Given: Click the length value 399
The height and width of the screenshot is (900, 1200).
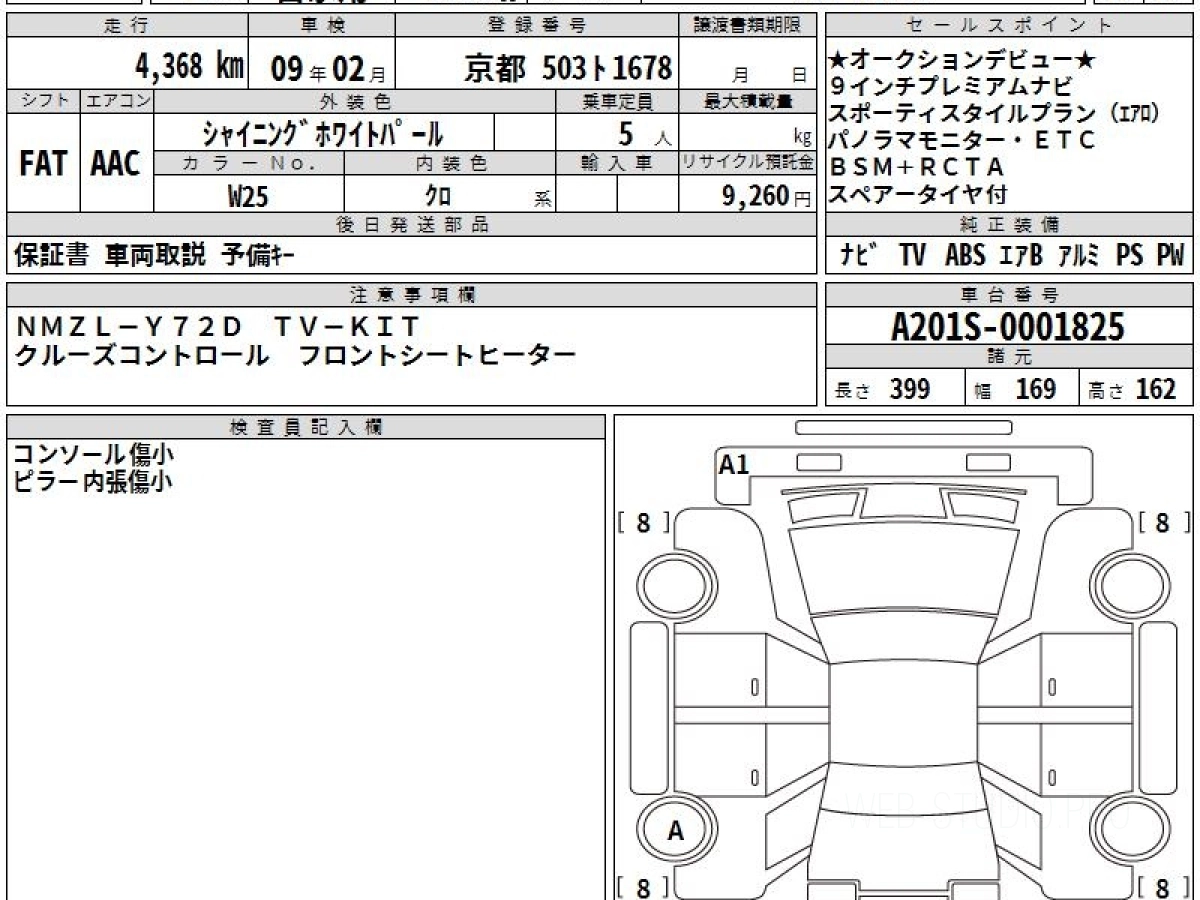Looking at the screenshot, I should (910, 389).
